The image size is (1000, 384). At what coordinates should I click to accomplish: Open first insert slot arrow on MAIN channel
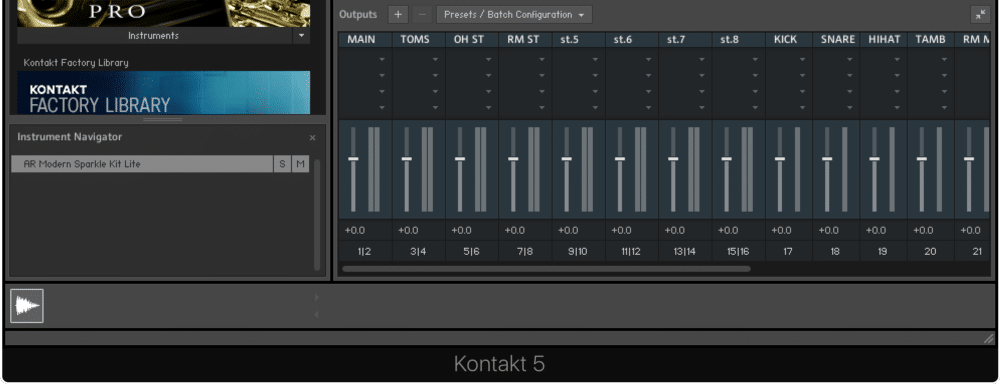pyautogui.click(x=382, y=59)
